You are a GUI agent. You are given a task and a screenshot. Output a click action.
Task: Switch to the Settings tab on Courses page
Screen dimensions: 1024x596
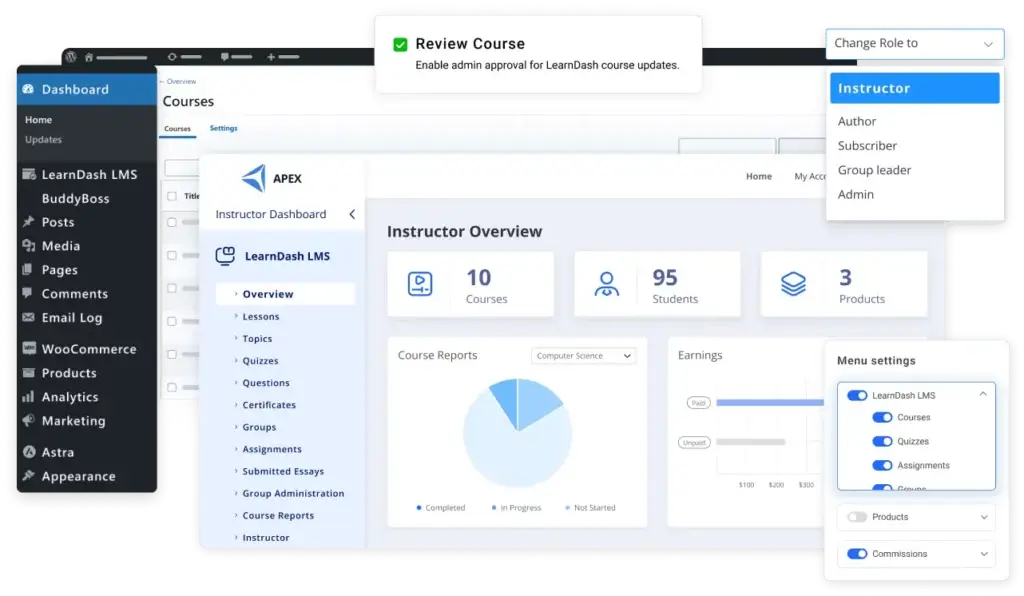(x=223, y=128)
